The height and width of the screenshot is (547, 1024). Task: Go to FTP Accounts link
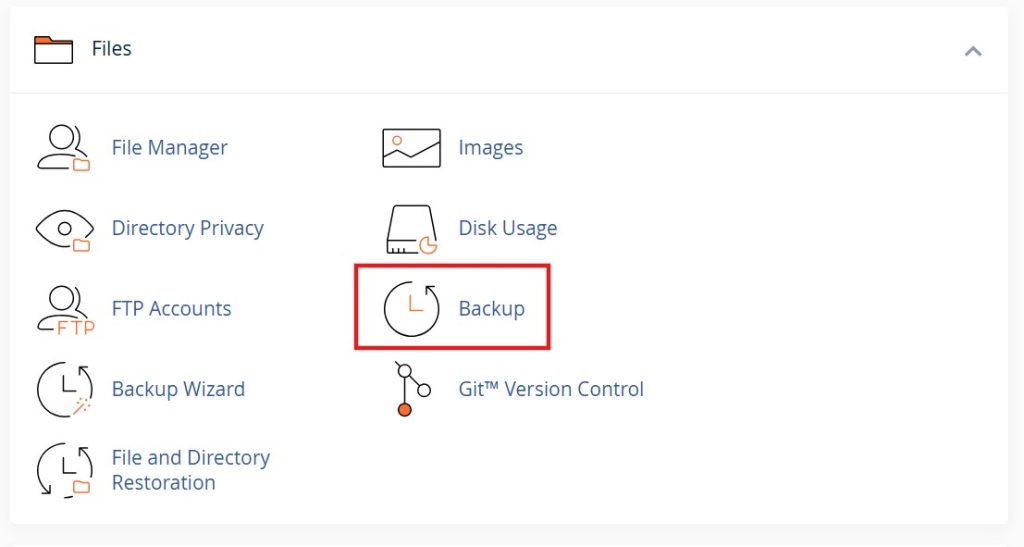coord(171,309)
